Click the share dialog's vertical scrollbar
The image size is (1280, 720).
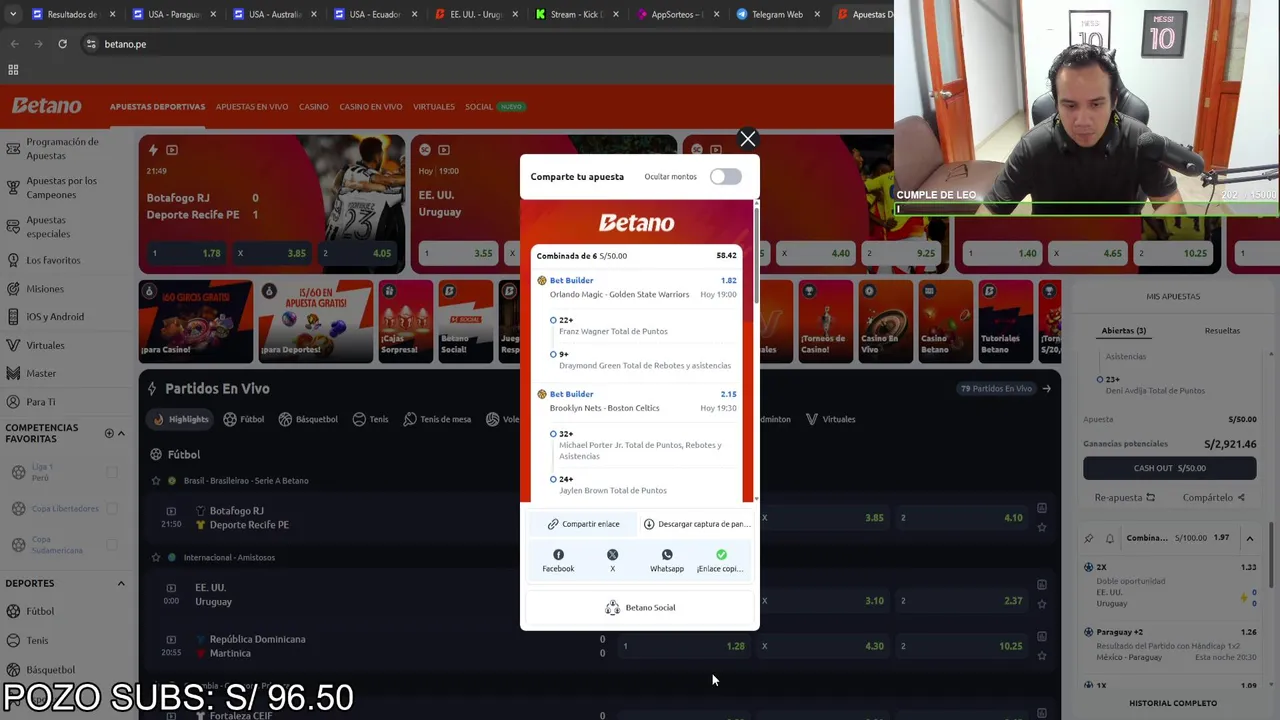coord(756,255)
